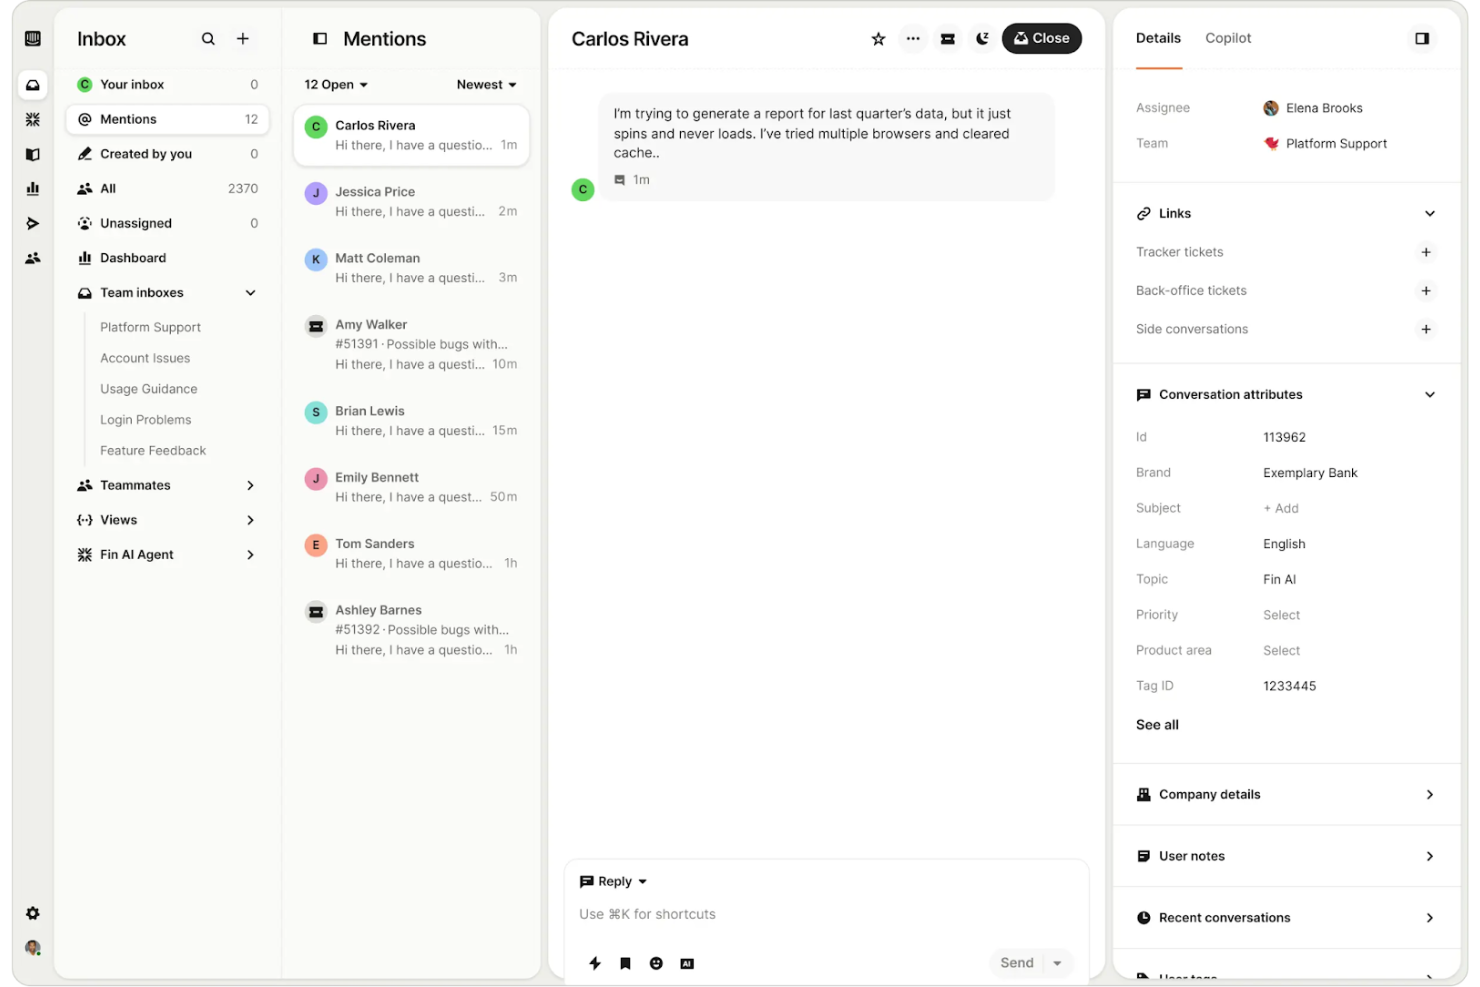1480x987 pixels.
Task: Open the Mentions inbox menu item
Action: (x=129, y=119)
